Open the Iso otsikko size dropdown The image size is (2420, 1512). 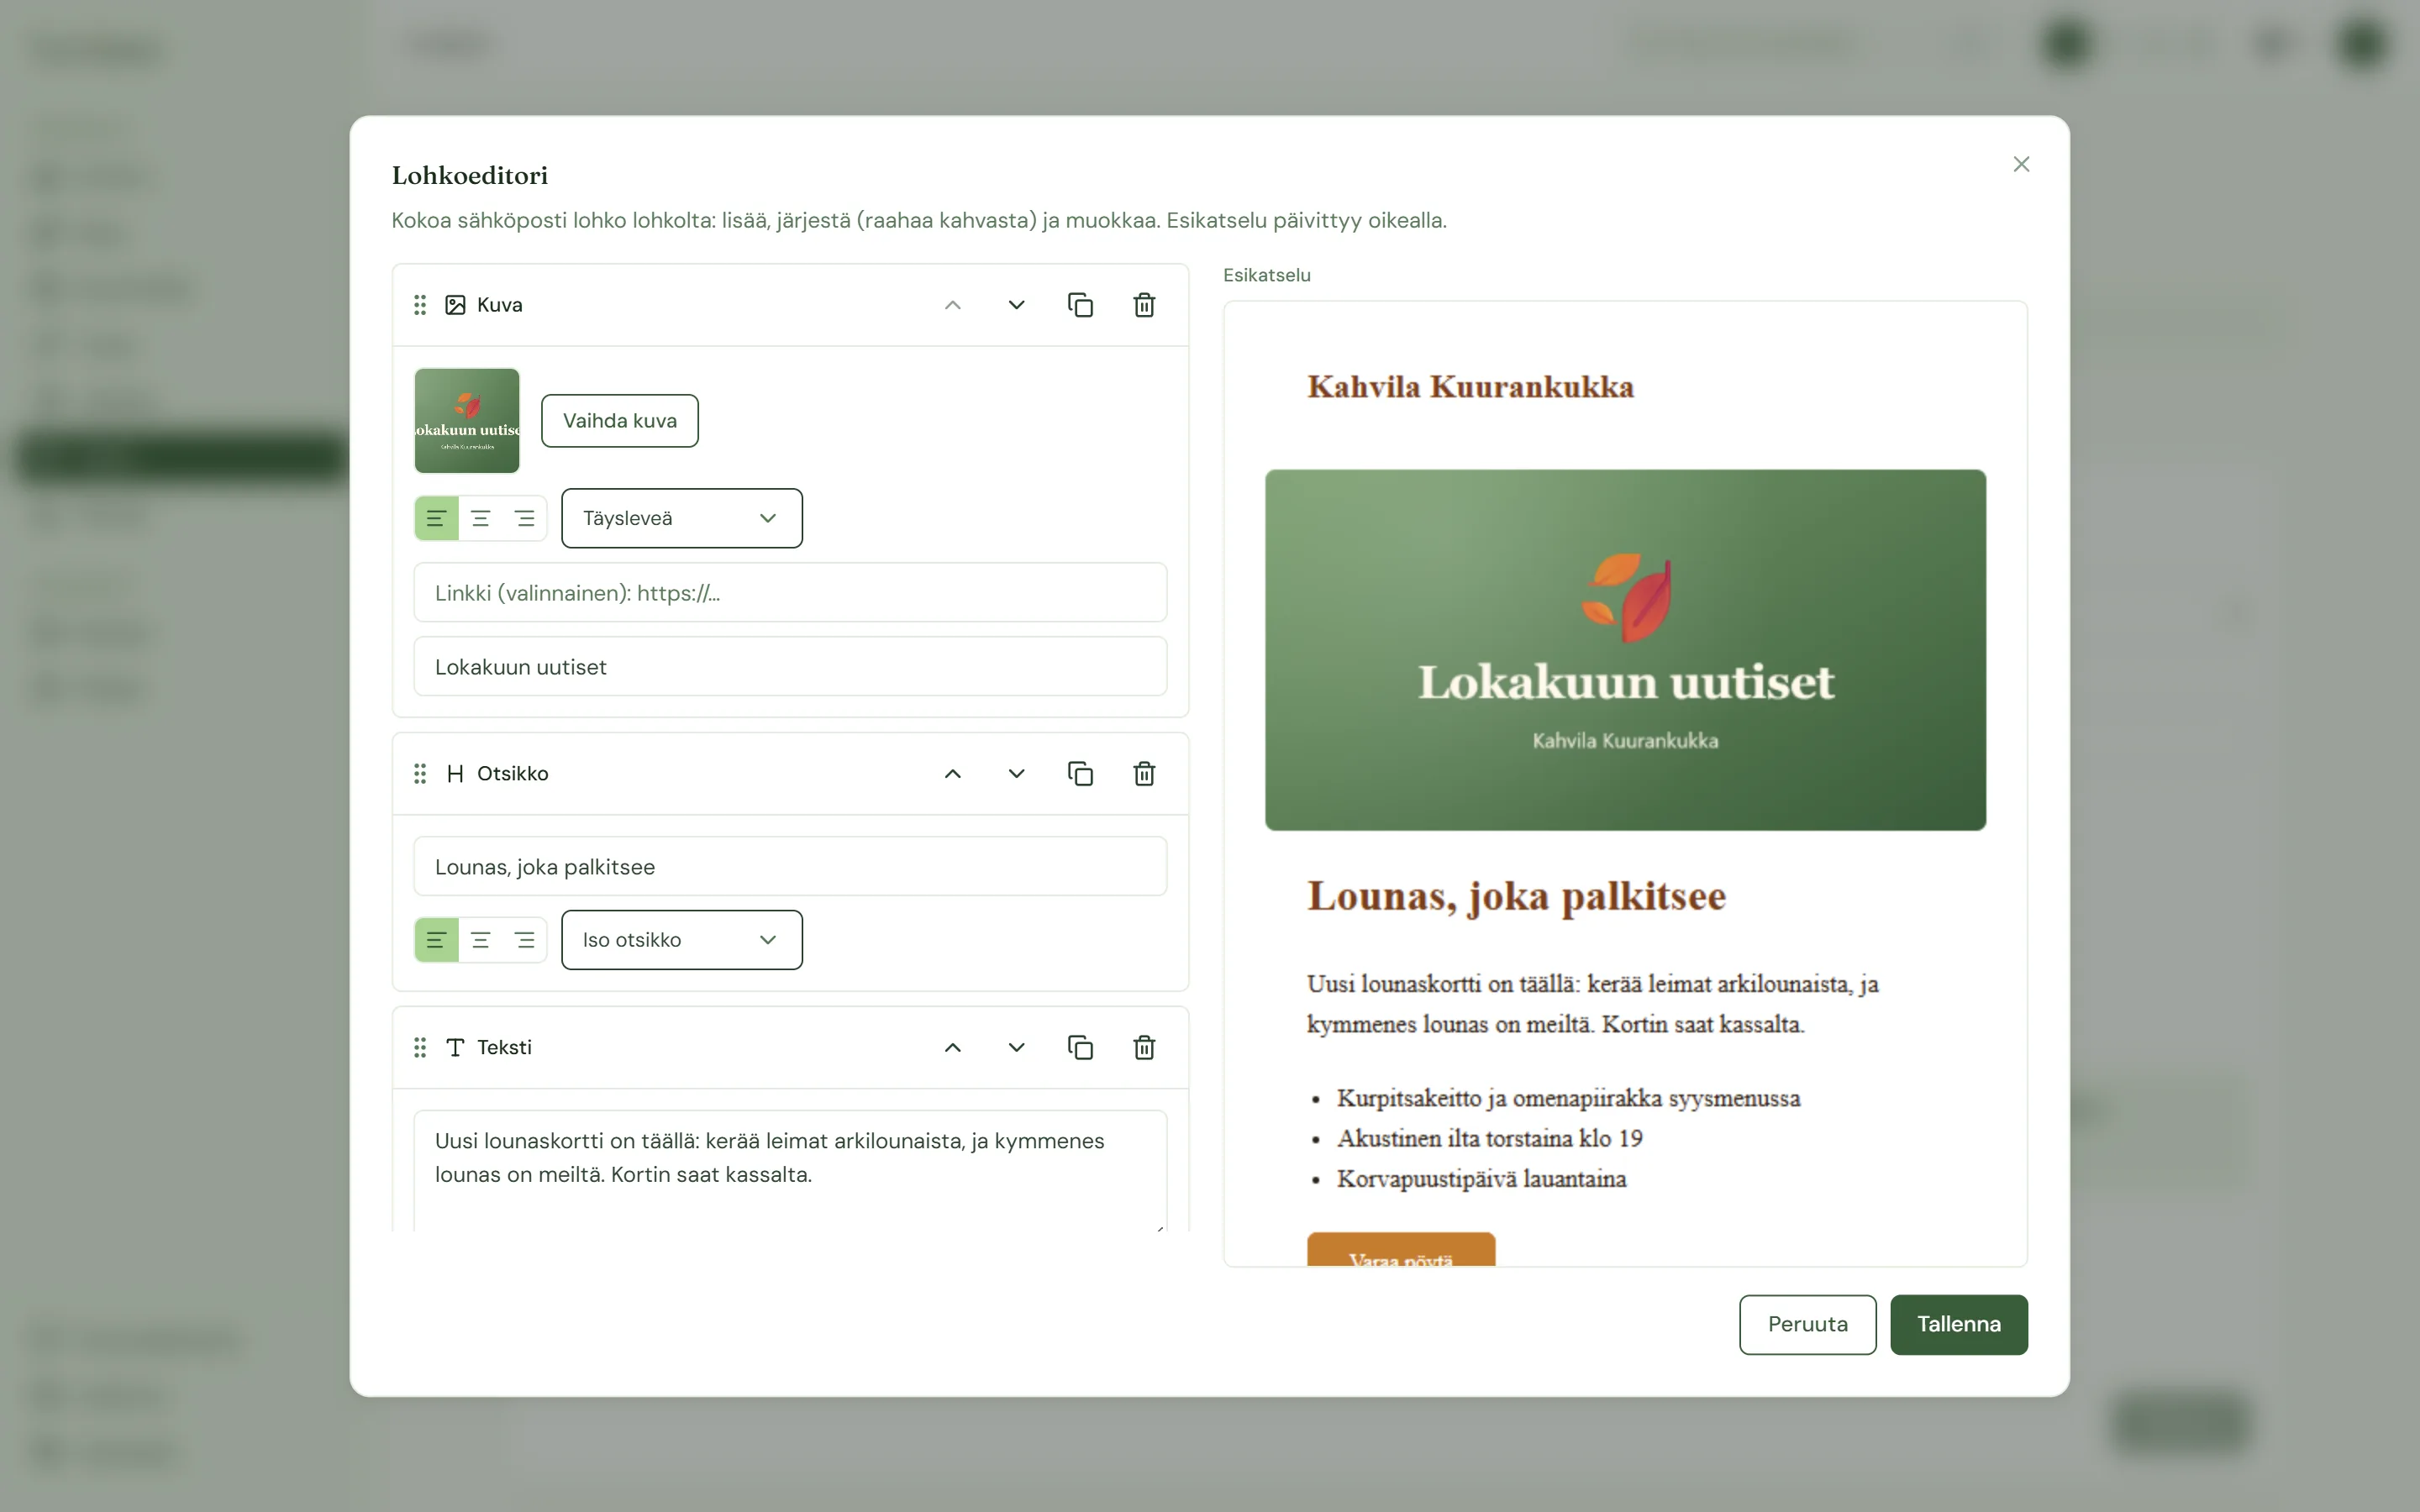pos(682,940)
